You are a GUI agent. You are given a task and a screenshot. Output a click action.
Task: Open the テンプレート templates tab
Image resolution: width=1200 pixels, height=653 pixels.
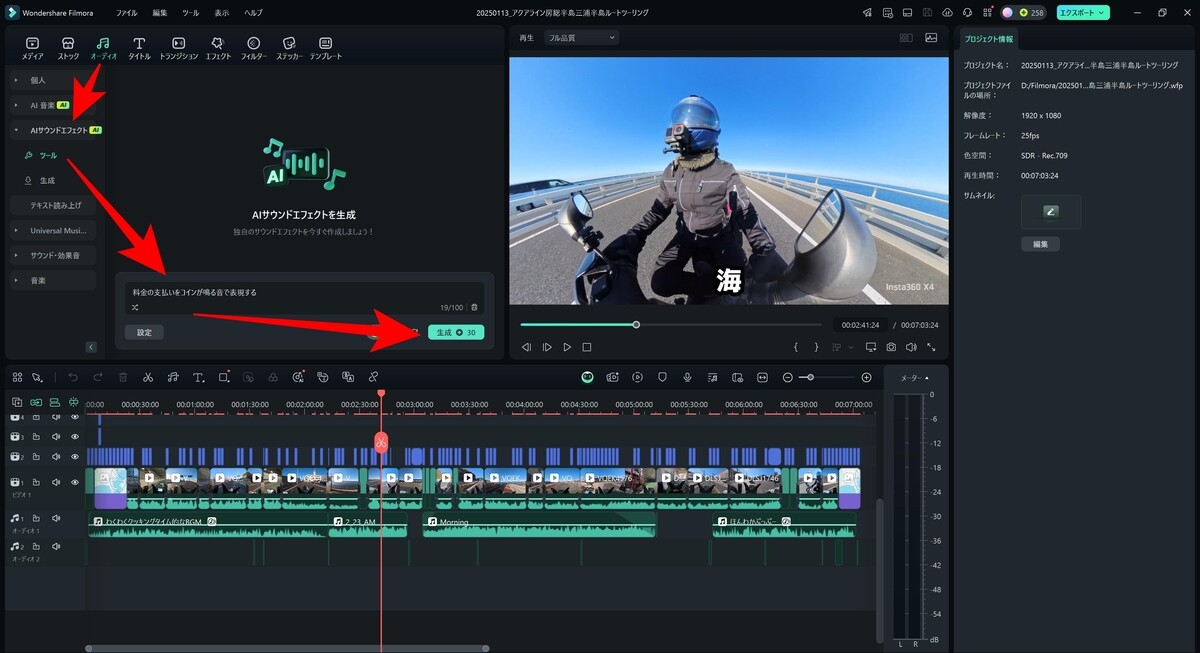point(325,48)
